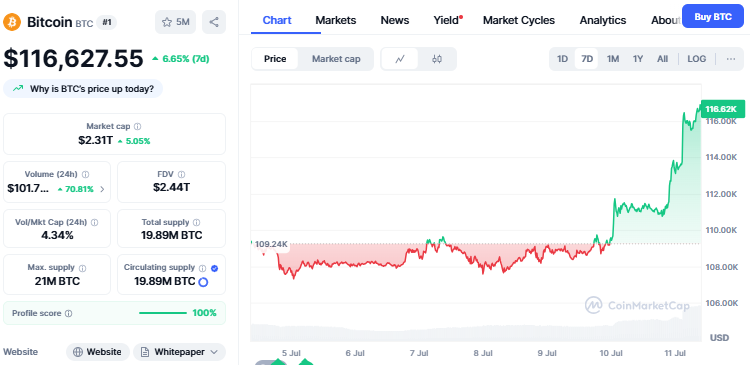750x365 pixels.
Task: Switch to the News tab
Action: point(395,20)
